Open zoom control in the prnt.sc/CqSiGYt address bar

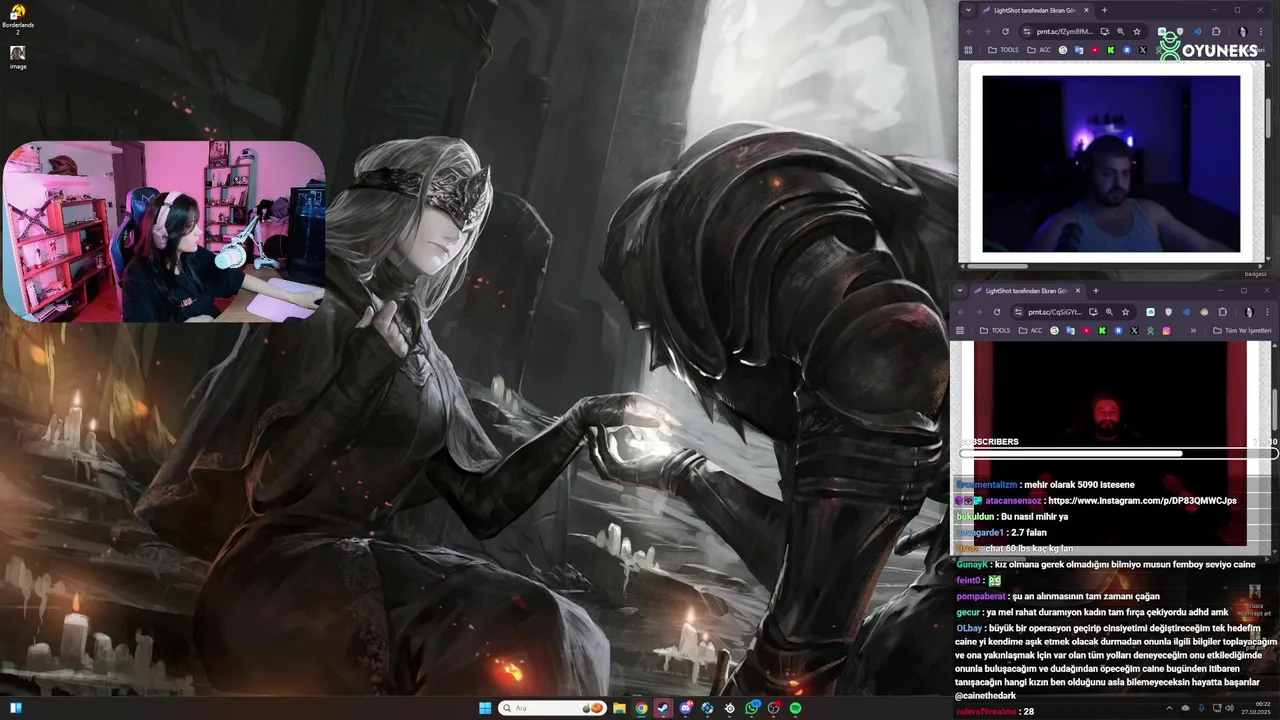1109,312
